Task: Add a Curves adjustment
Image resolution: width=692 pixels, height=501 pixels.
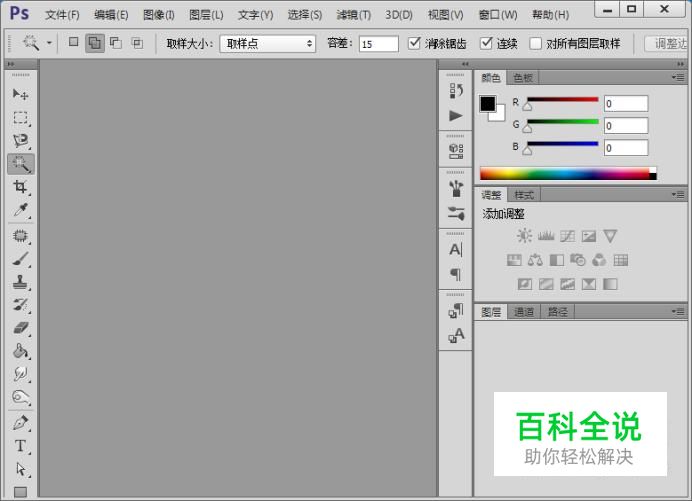Action: 568,236
